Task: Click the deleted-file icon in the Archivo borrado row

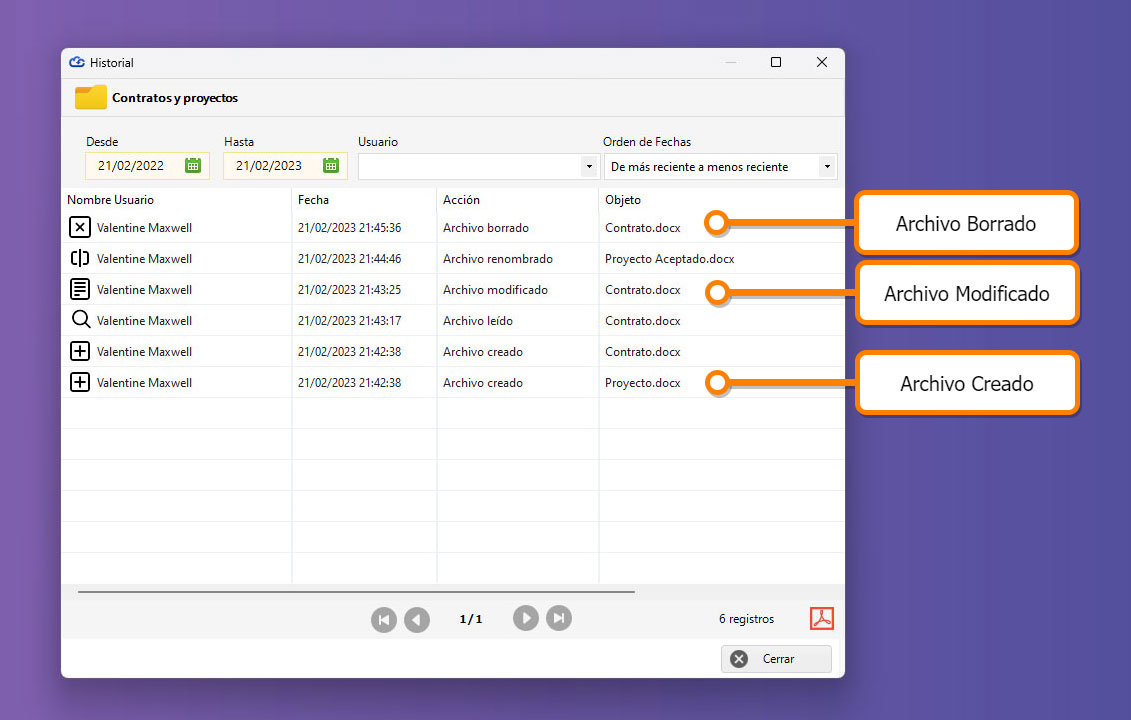Action: [x=80, y=227]
